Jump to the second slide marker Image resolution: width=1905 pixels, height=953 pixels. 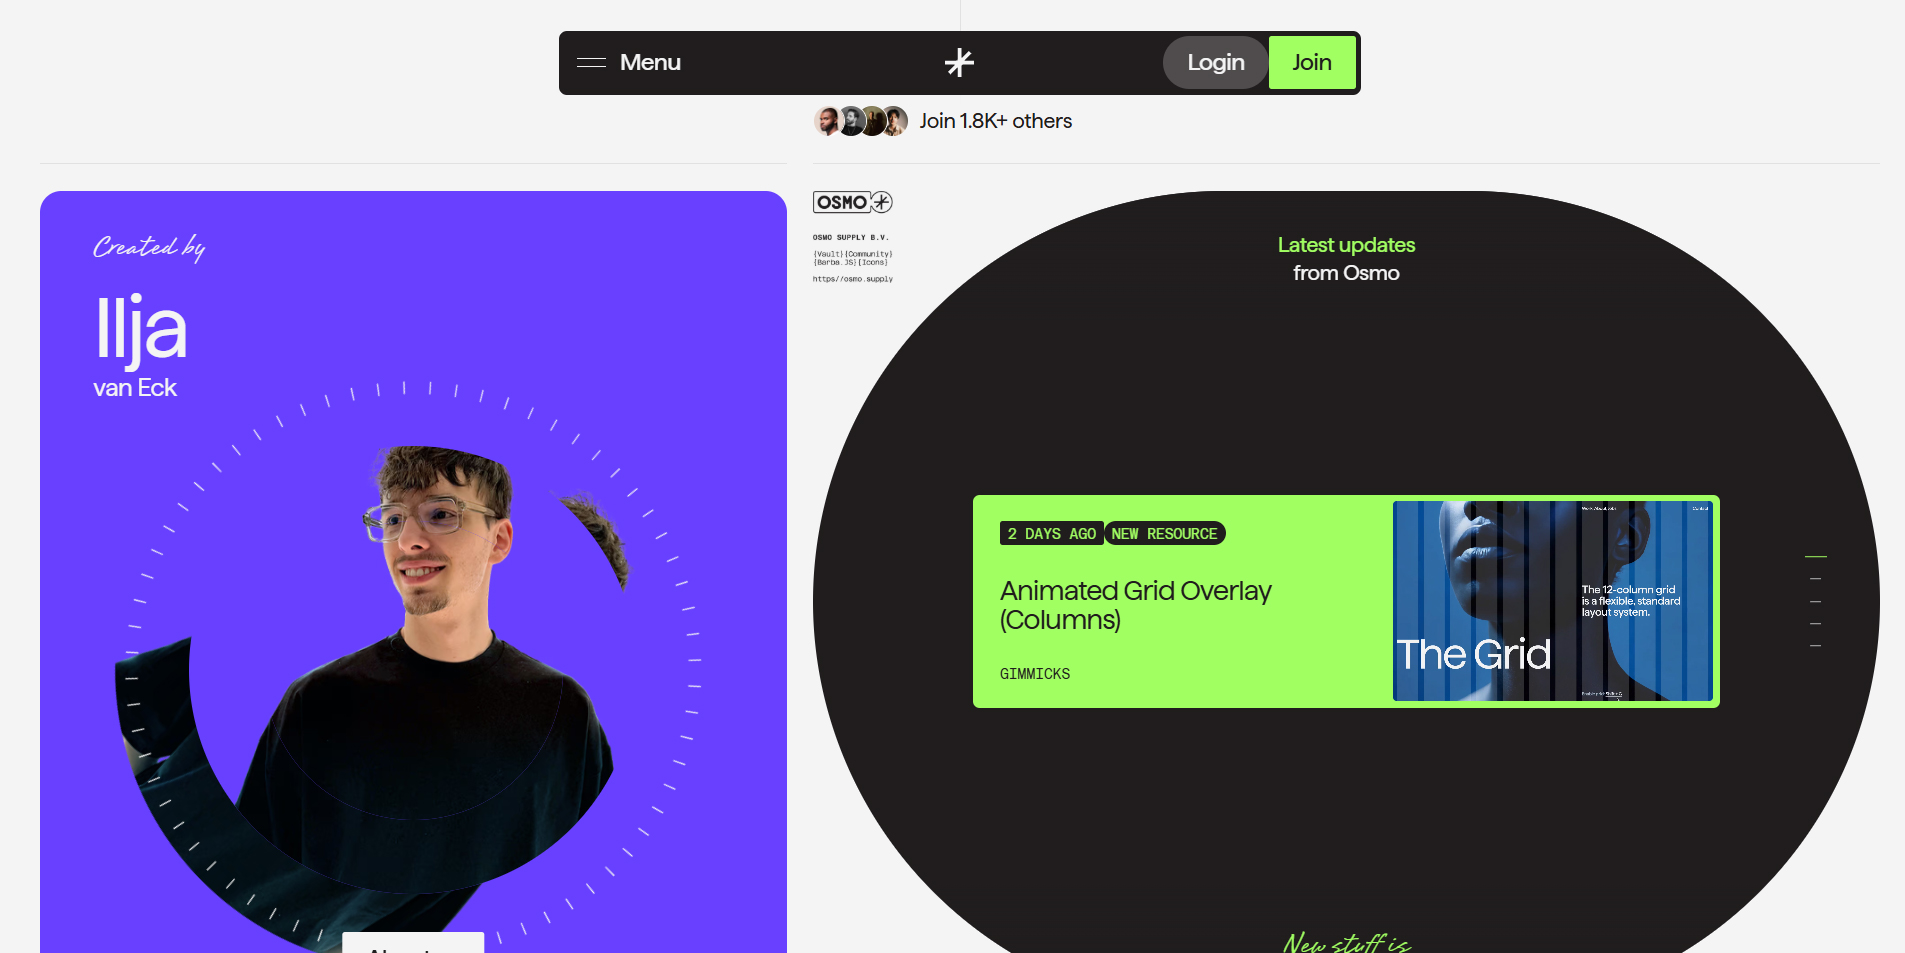[1816, 579]
